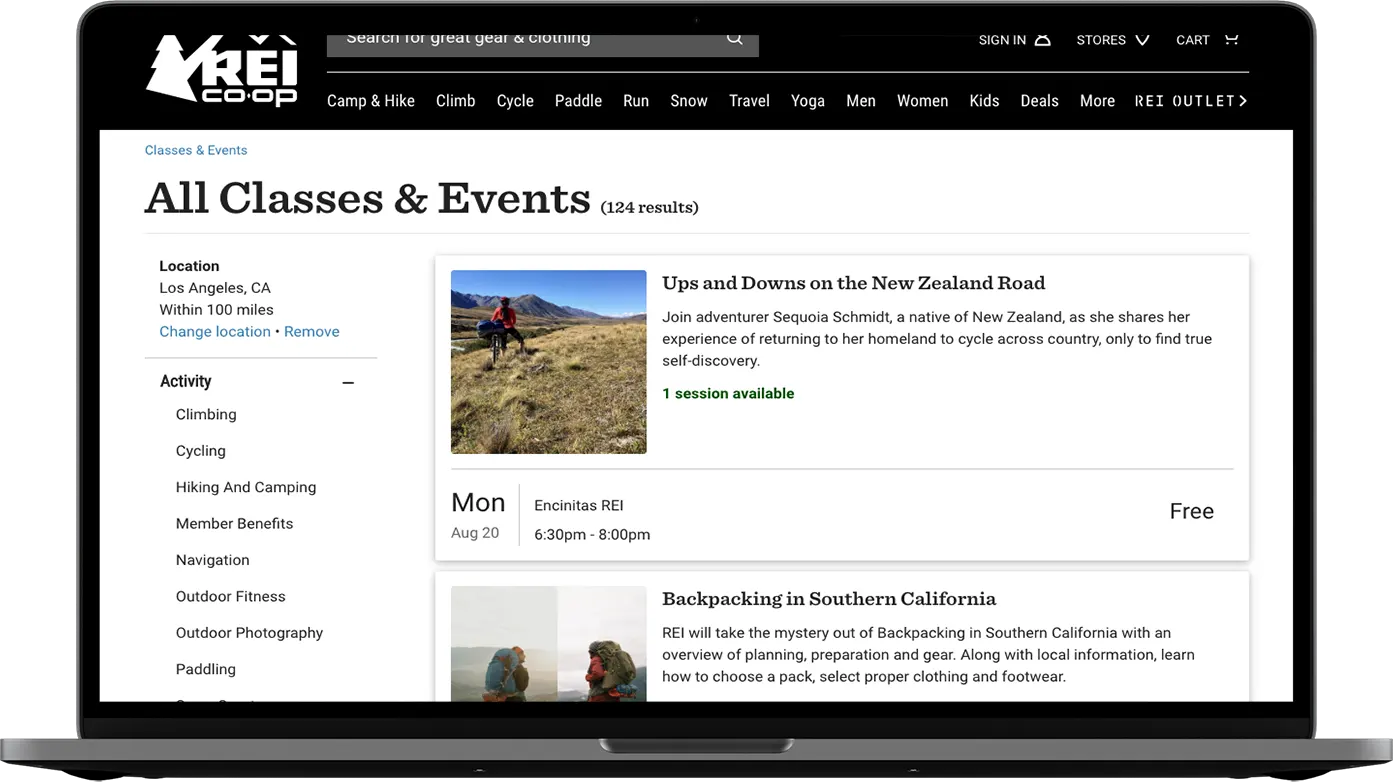
Task: Open Backpacking in Southern California event title
Action: point(829,599)
